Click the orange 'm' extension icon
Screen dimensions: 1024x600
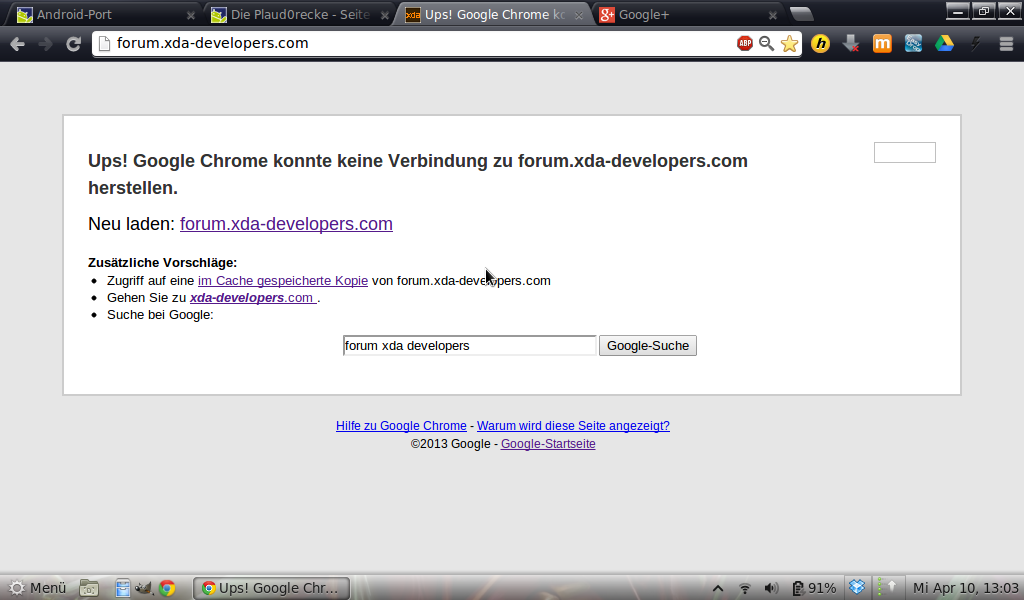pos(882,43)
